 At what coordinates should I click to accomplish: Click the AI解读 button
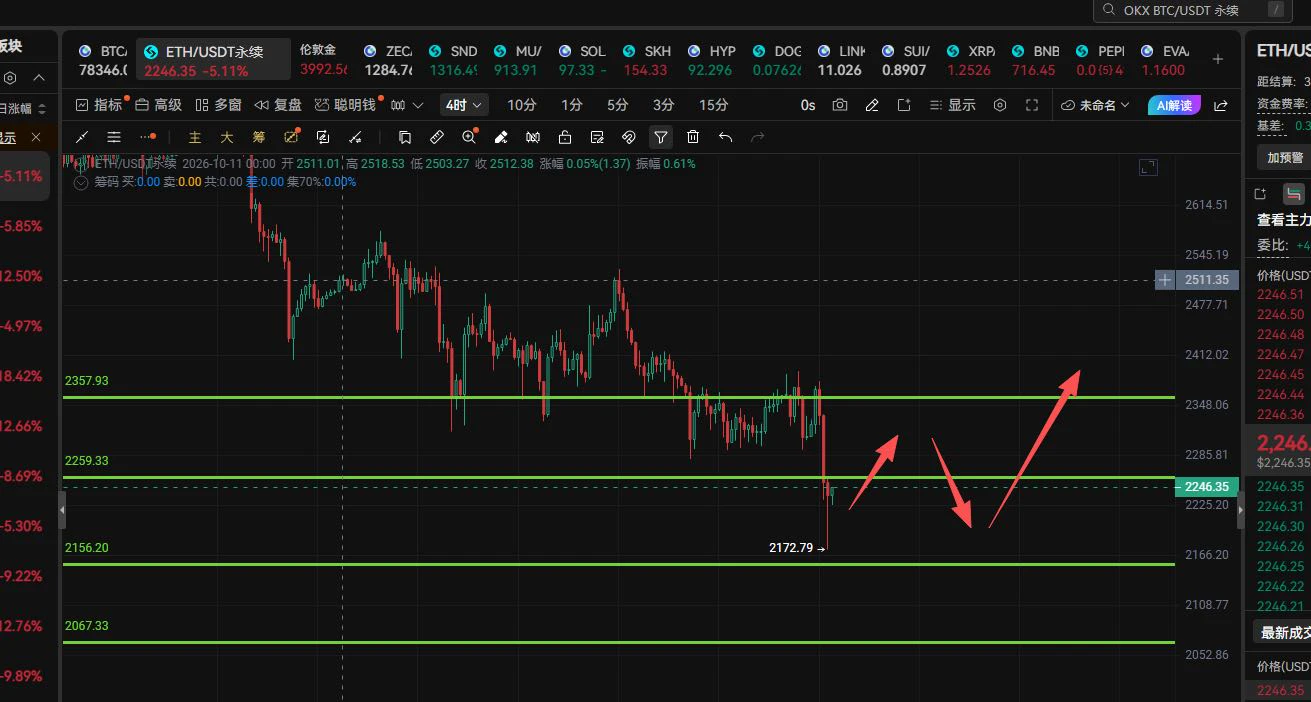pyautogui.click(x=1174, y=105)
